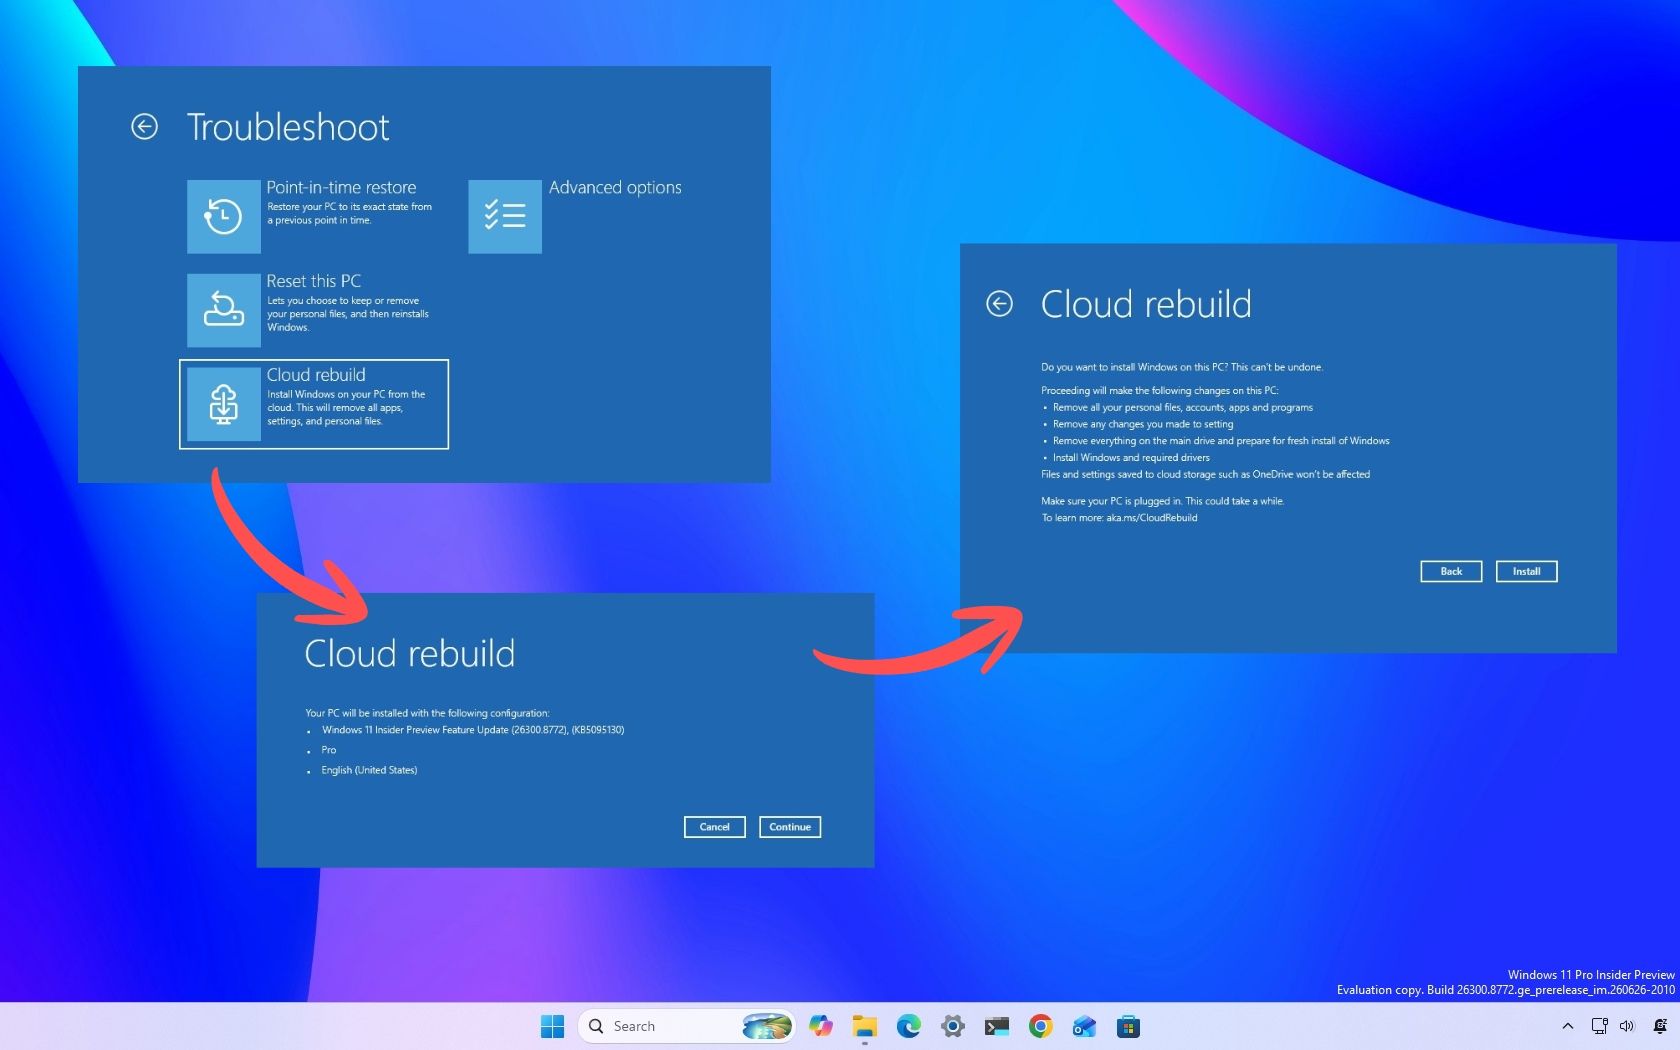Screen dimensions: 1680x1050
Task: Open network status in system tray
Action: coord(1599,1026)
